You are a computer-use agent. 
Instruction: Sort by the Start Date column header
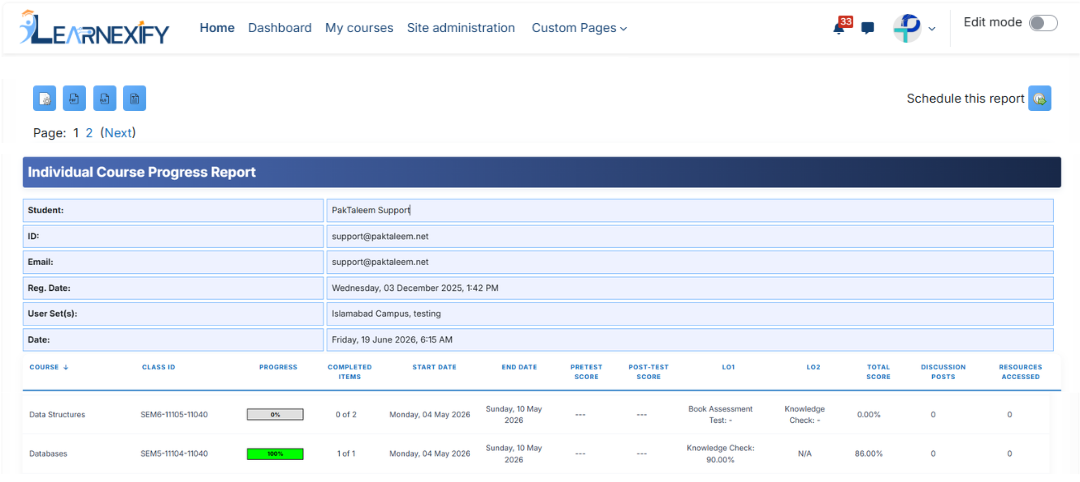pos(435,367)
